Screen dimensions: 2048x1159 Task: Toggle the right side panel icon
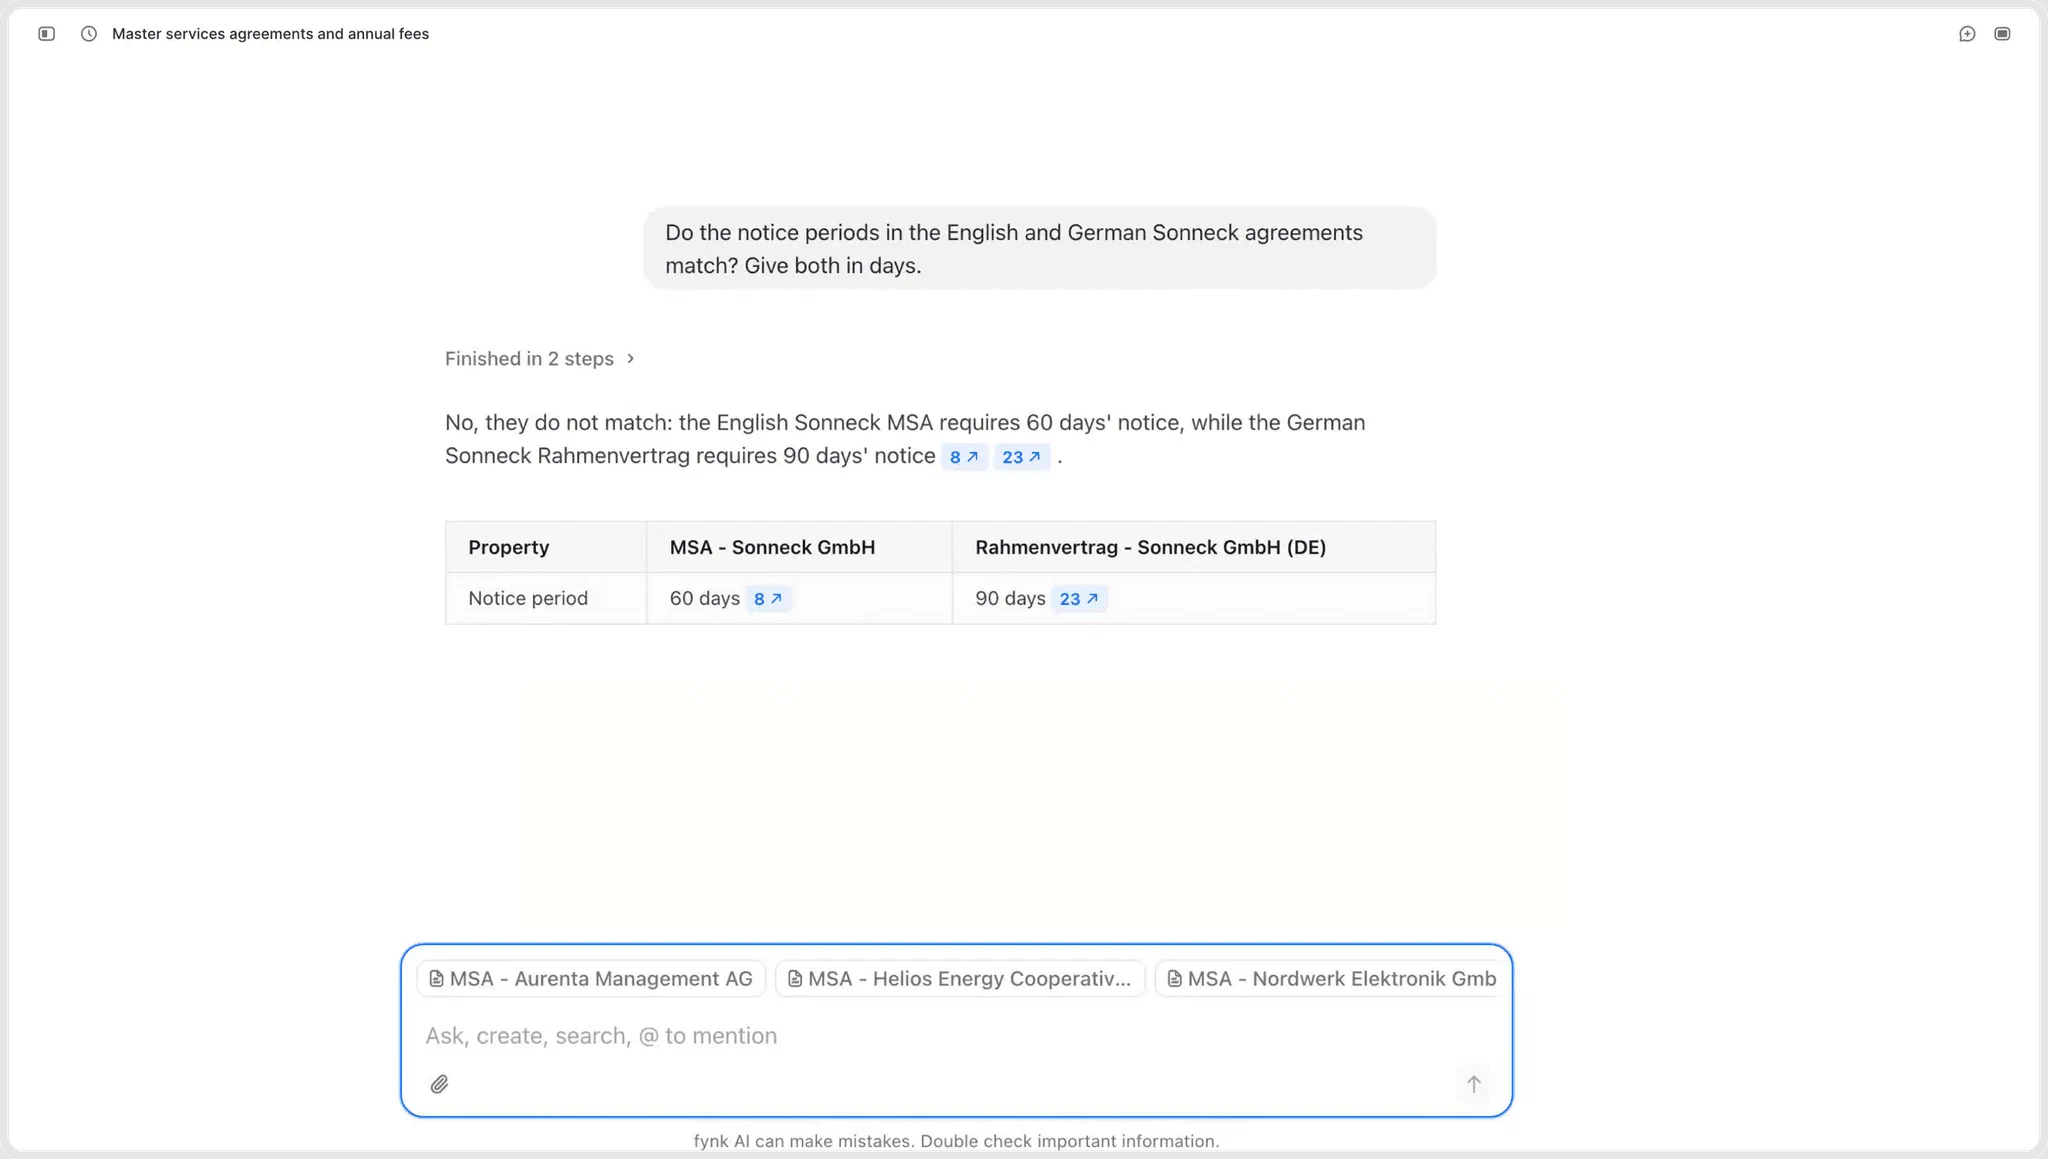tap(2002, 34)
